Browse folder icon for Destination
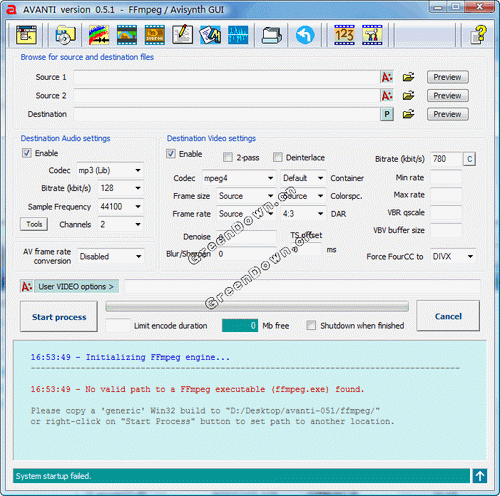The width and height of the screenshot is (500, 496). pyautogui.click(x=408, y=114)
